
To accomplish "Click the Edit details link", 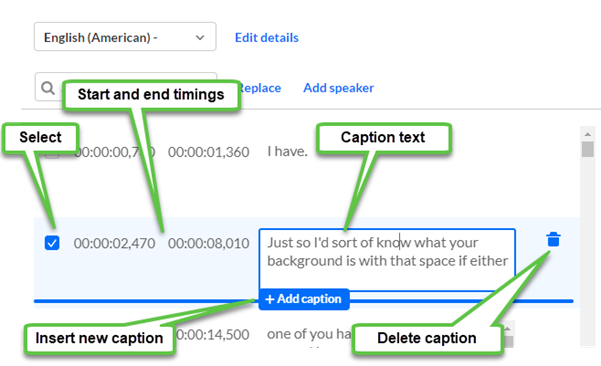I will tap(266, 38).
